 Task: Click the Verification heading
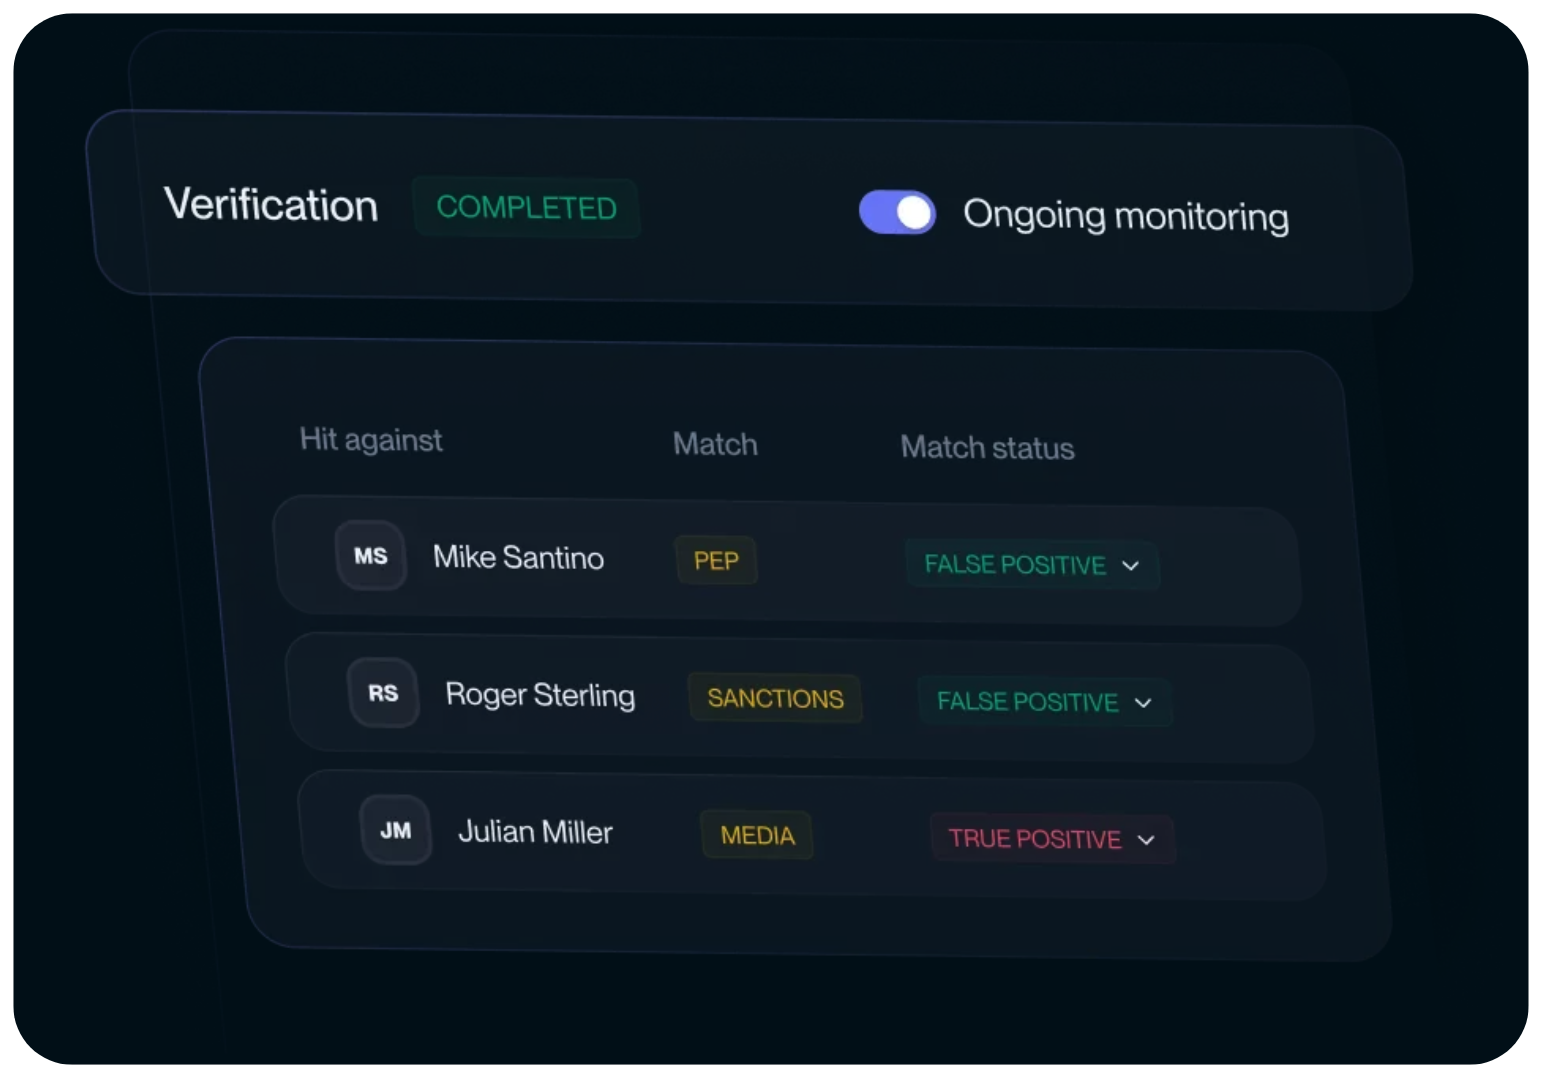271,205
